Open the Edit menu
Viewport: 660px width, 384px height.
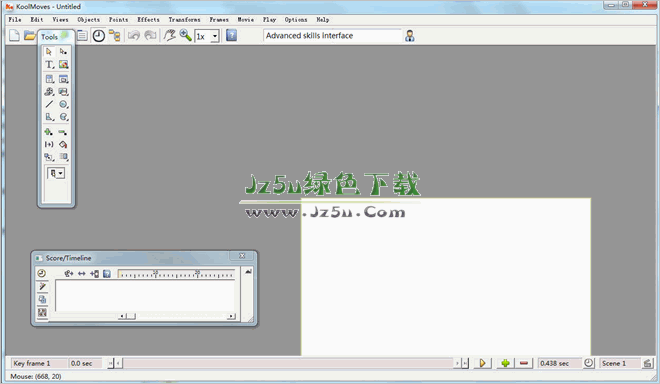(37, 20)
